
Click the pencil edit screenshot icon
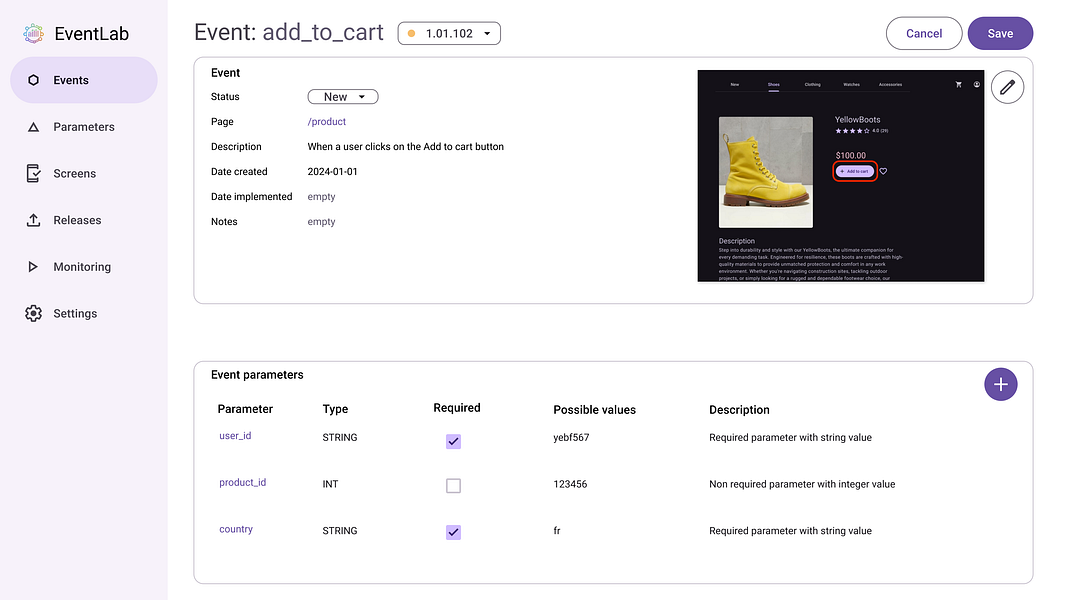(x=1007, y=88)
